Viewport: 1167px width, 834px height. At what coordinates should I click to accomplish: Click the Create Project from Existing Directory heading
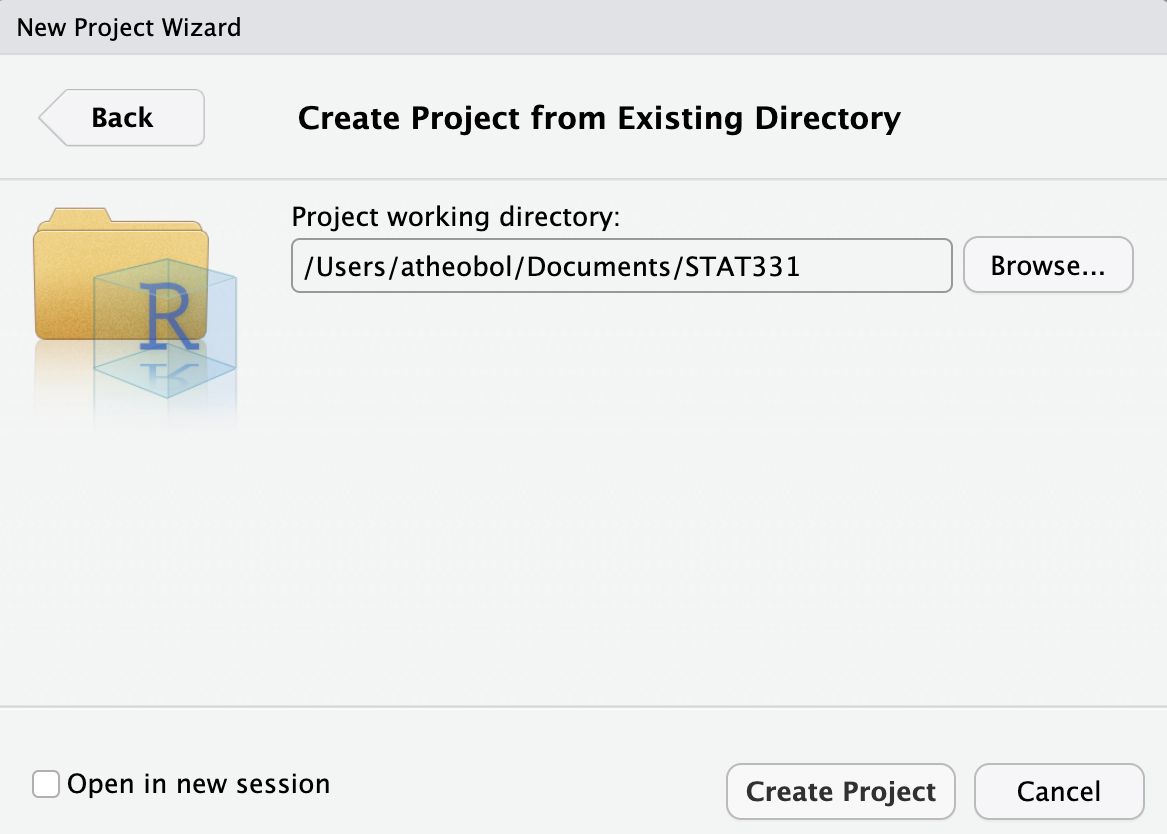click(x=598, y=117)
